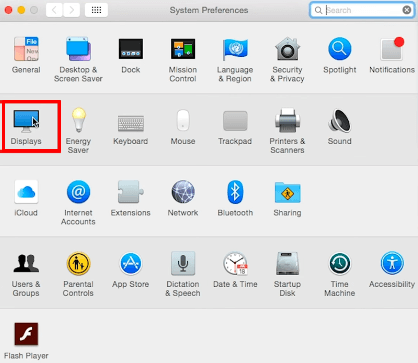Go back with the left arrow button
This screenshot has height=363, width=418.
[x=54, y=10]
